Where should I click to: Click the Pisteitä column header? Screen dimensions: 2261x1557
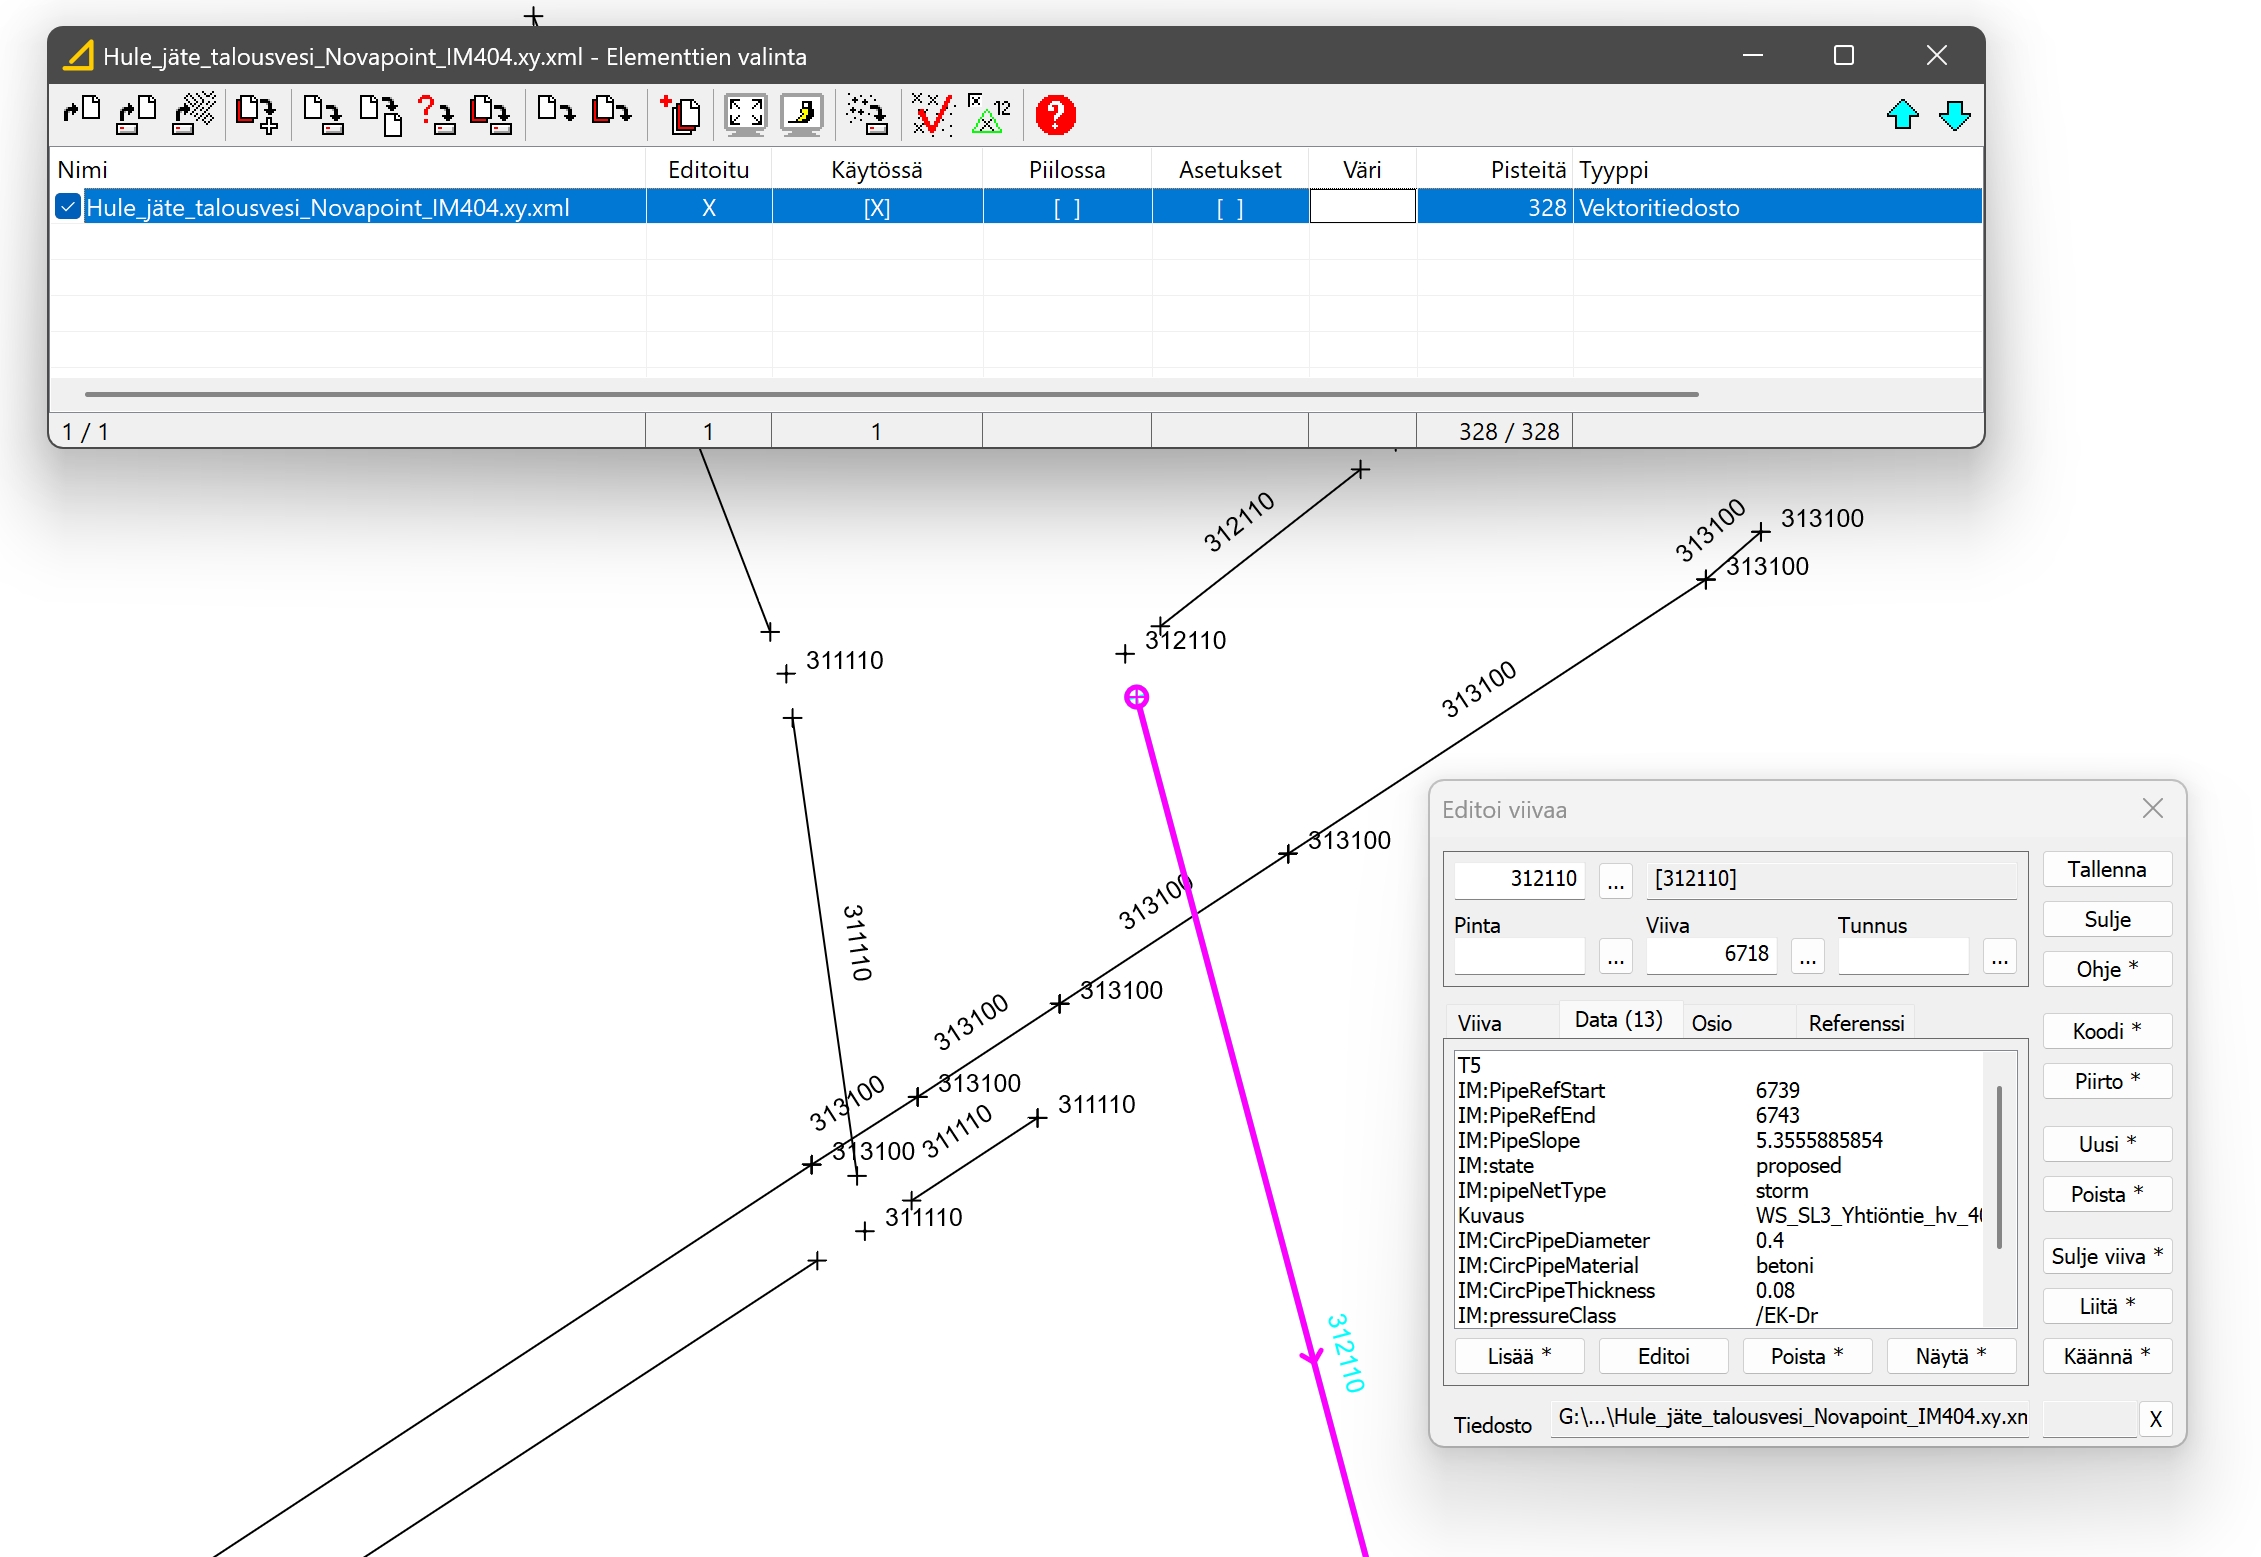[x=1494, y=169]
